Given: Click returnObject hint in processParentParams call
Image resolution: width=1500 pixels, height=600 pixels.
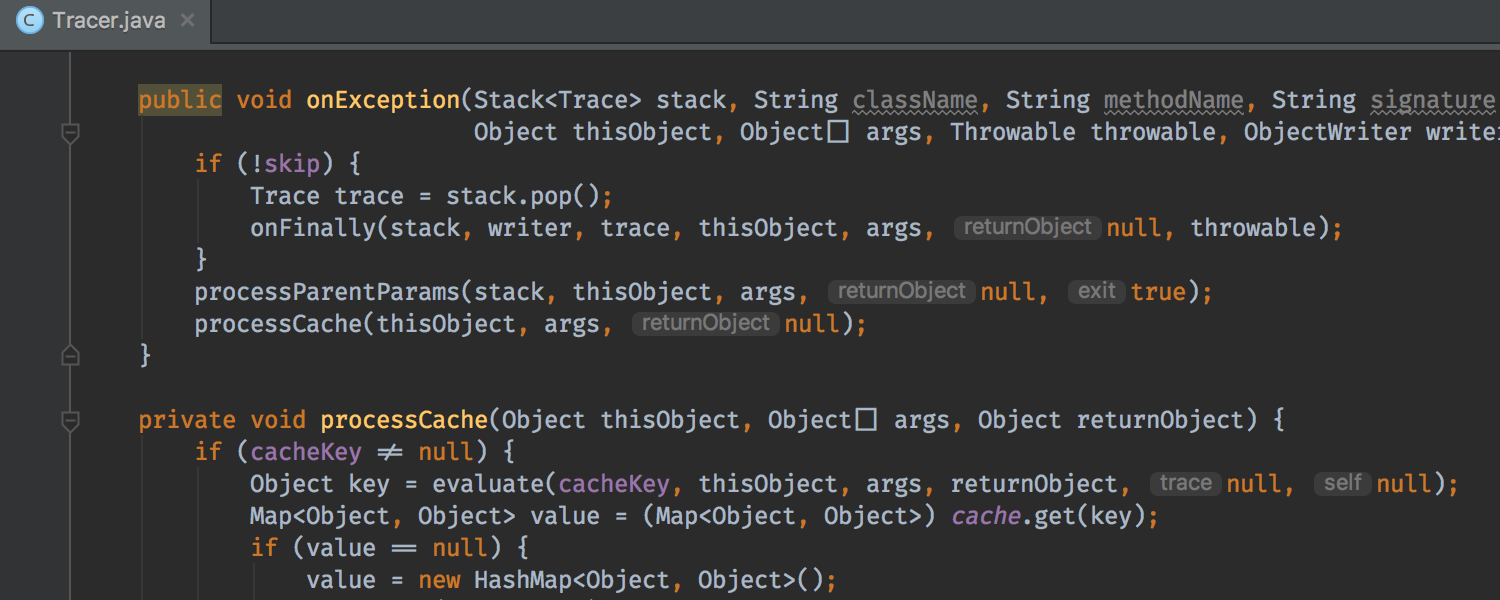Looking at the screenshot, I should click(901, 291).
